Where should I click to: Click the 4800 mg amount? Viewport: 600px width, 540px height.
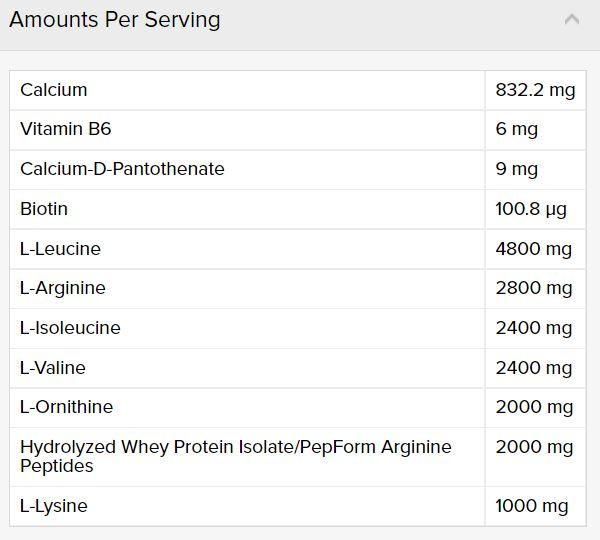coord(534,249)
